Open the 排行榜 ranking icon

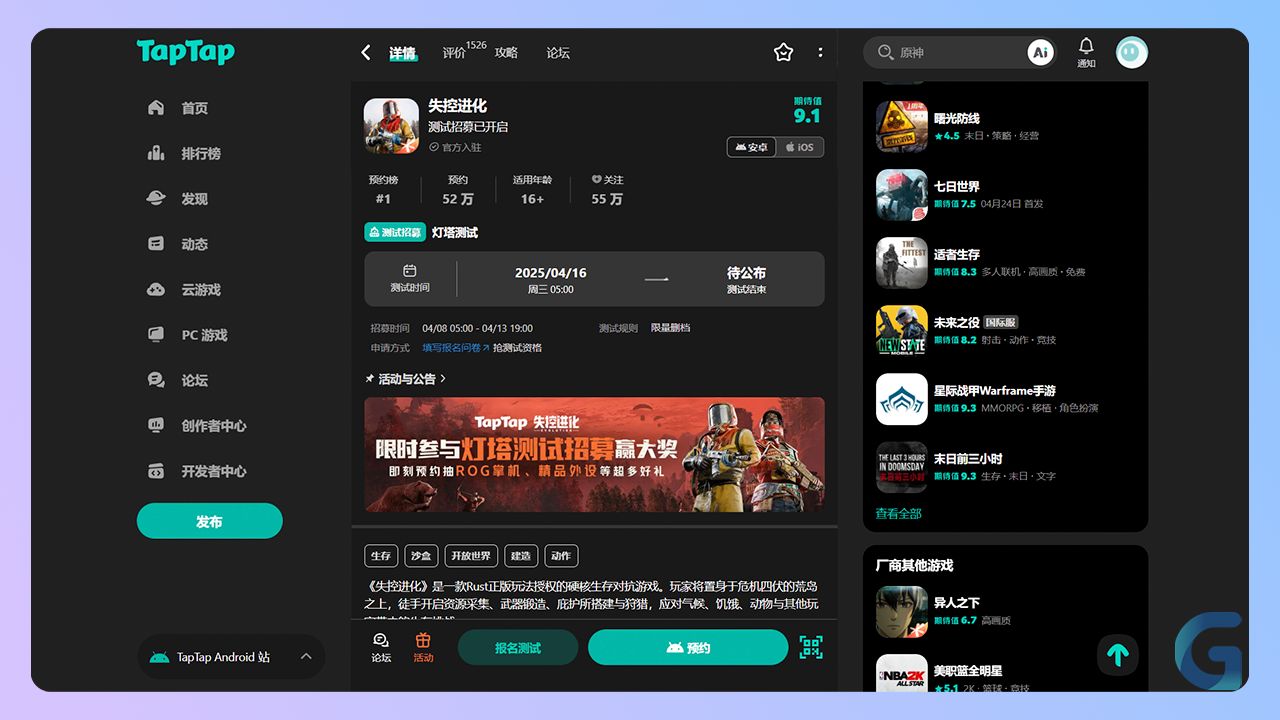(156, 153)
